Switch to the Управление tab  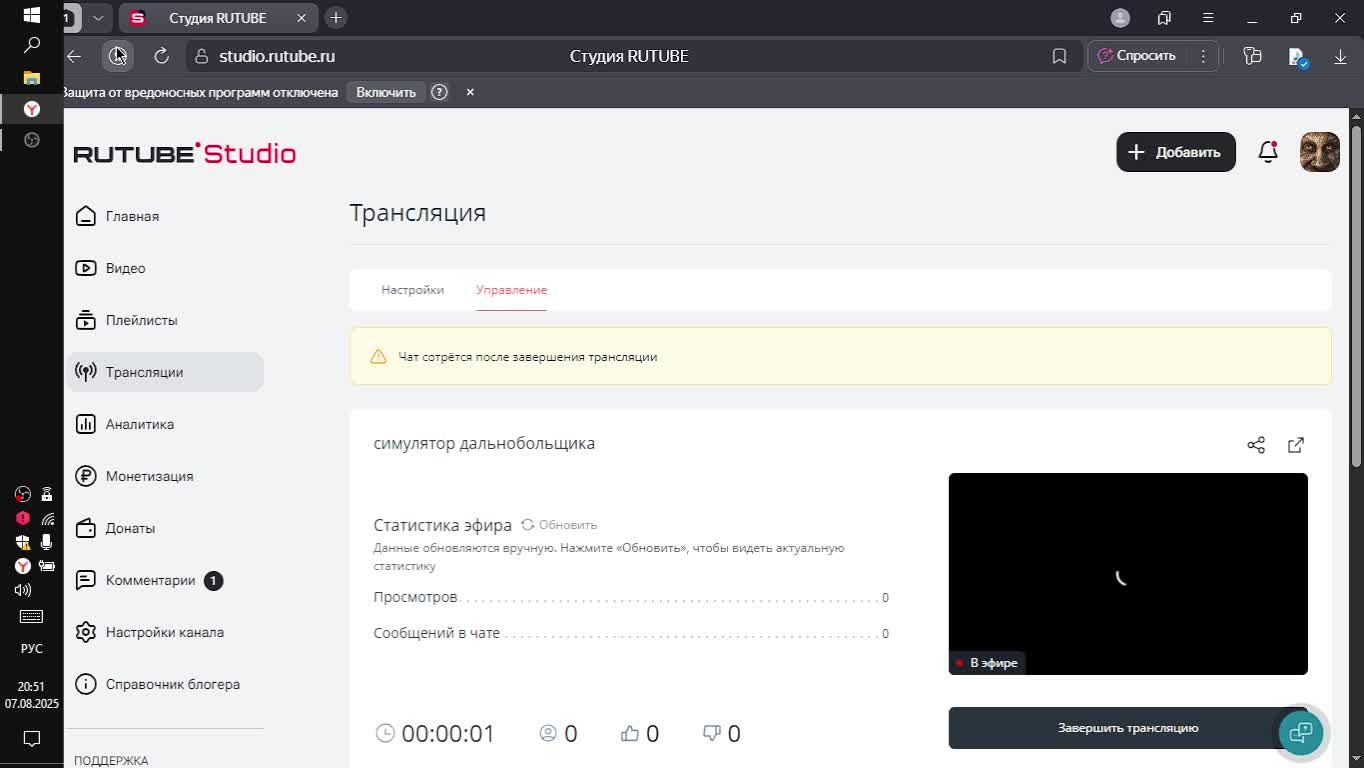point(511,290)
